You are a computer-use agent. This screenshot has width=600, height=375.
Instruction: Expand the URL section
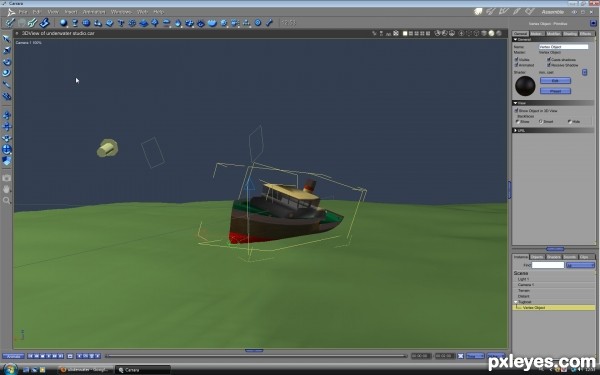(x=553, y=130)
